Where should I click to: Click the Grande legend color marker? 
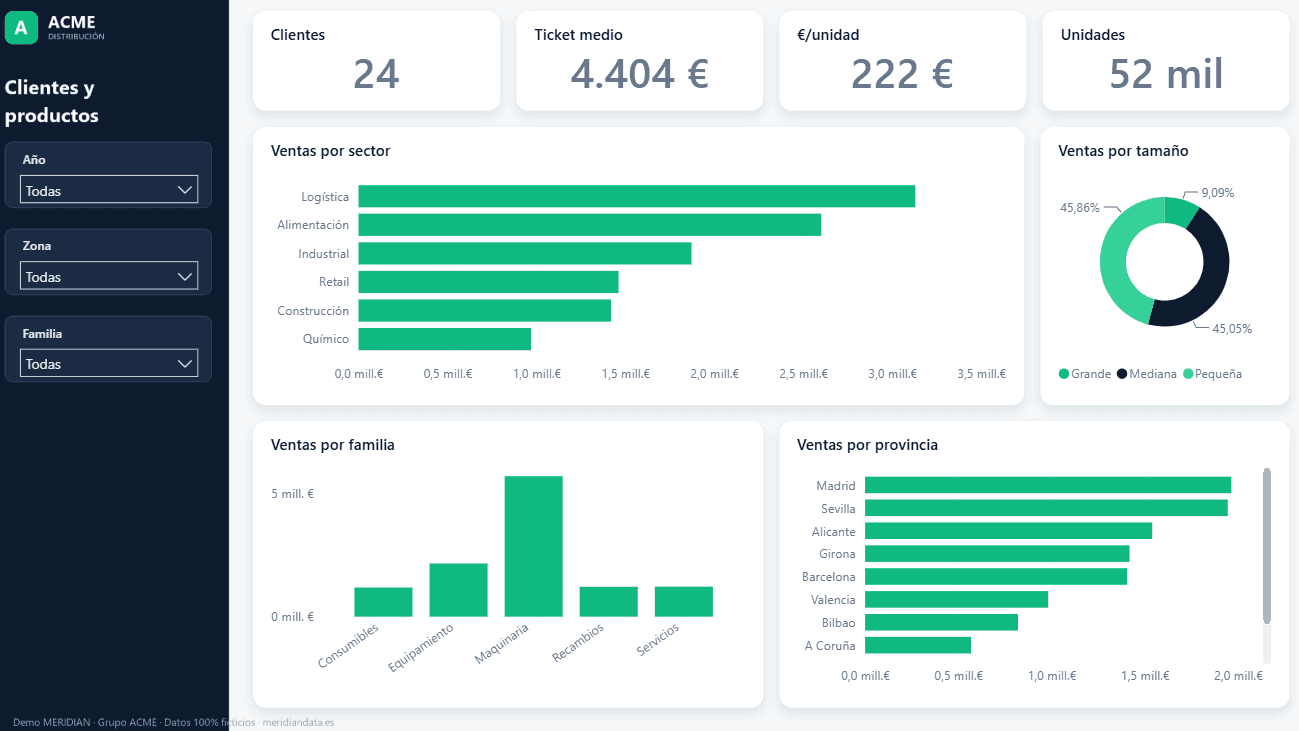[1064, 374]
